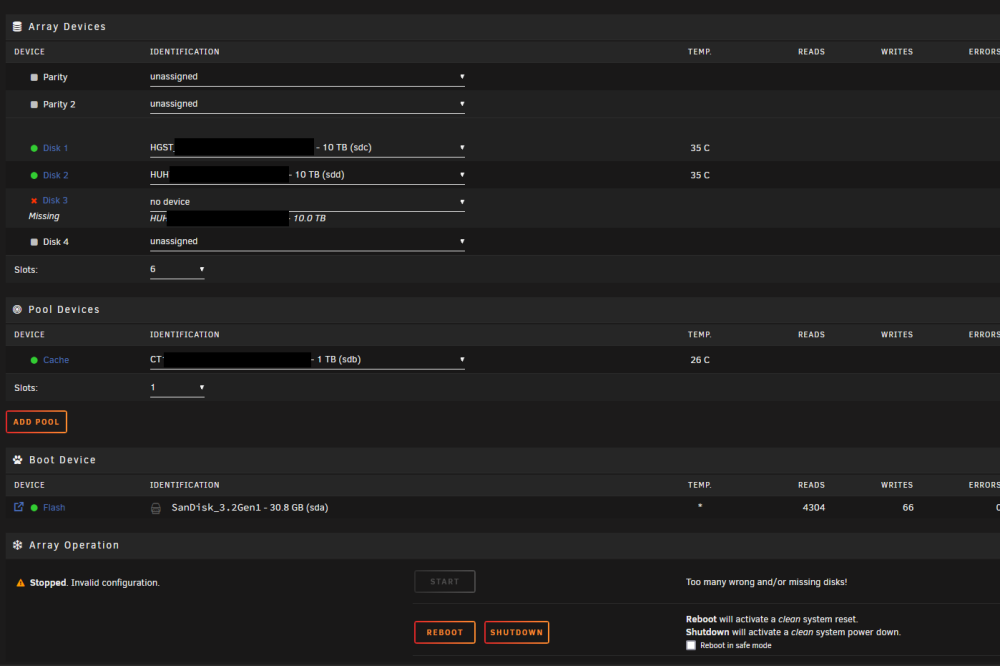
Task: Click the Boot Device section heading
Action: click(62, 460)
